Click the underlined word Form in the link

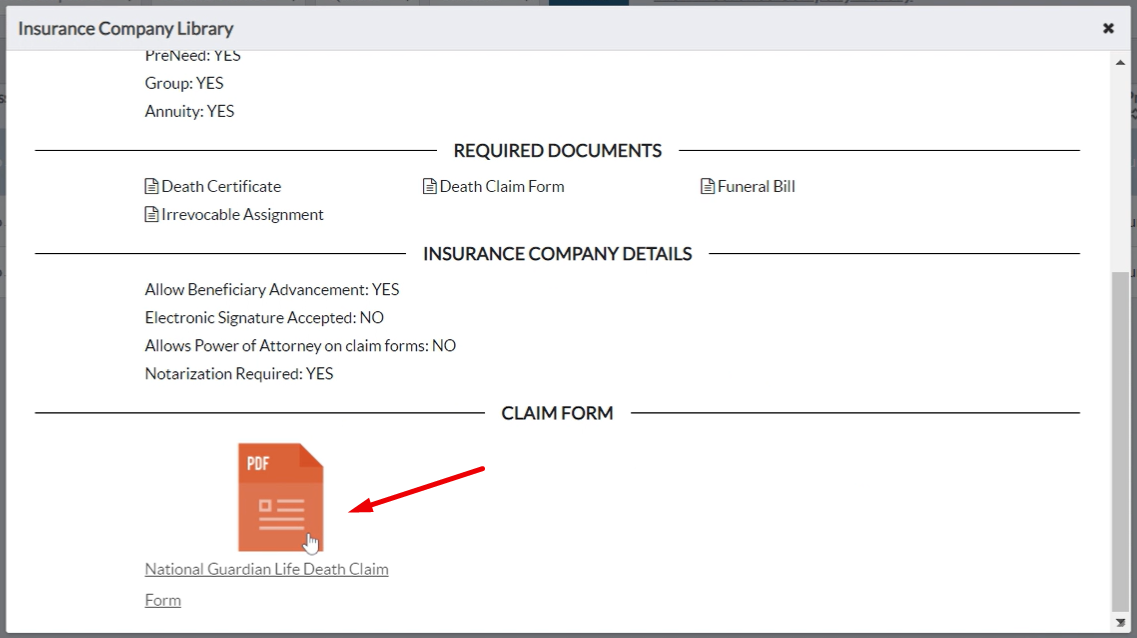point(162,599)
